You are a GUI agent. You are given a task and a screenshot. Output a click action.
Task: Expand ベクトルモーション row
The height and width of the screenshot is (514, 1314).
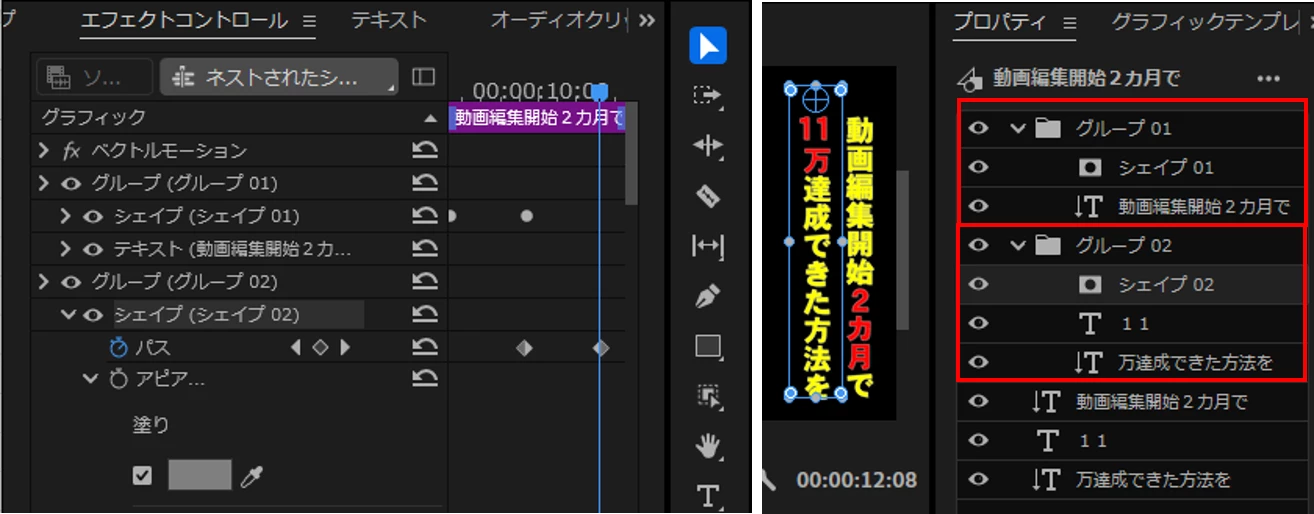point(43,151)
